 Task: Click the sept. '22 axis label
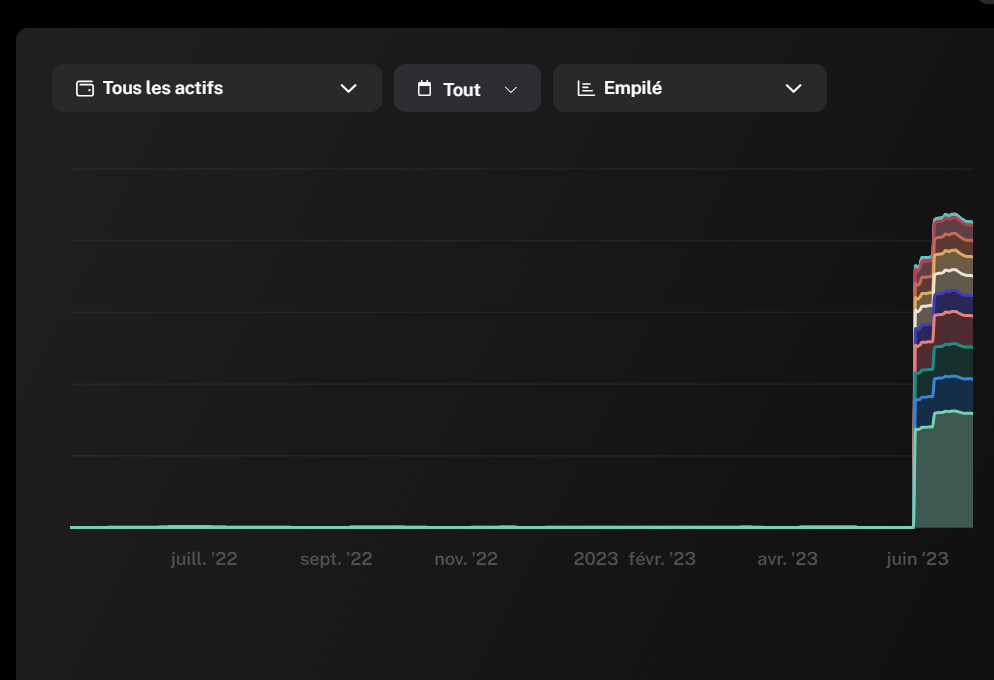pyautogui.click(x=336, y=558)
